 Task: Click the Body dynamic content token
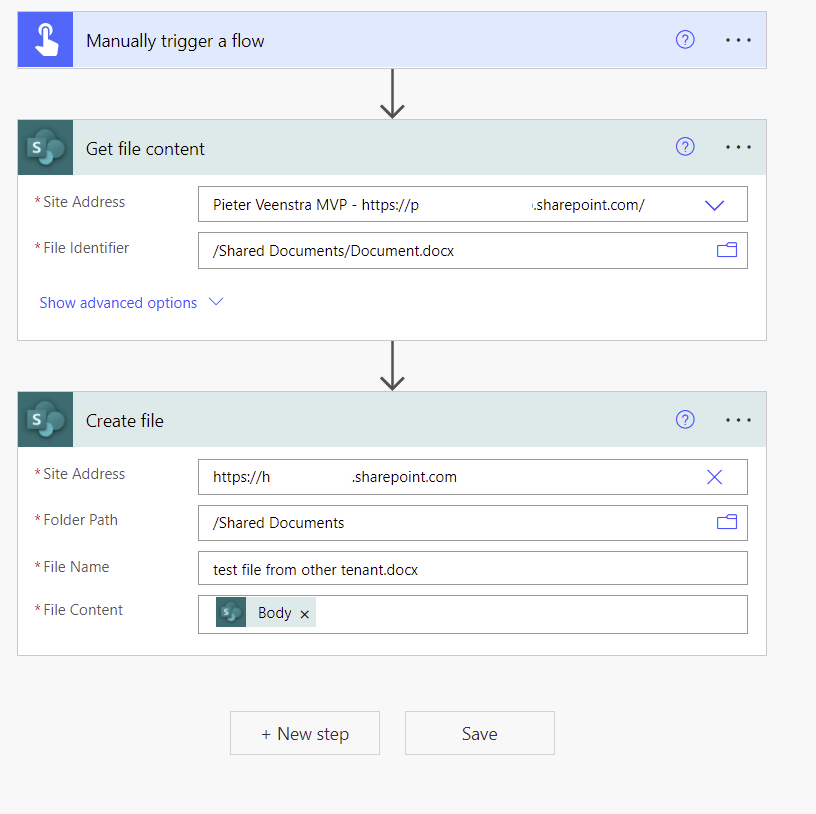[266, 613]
